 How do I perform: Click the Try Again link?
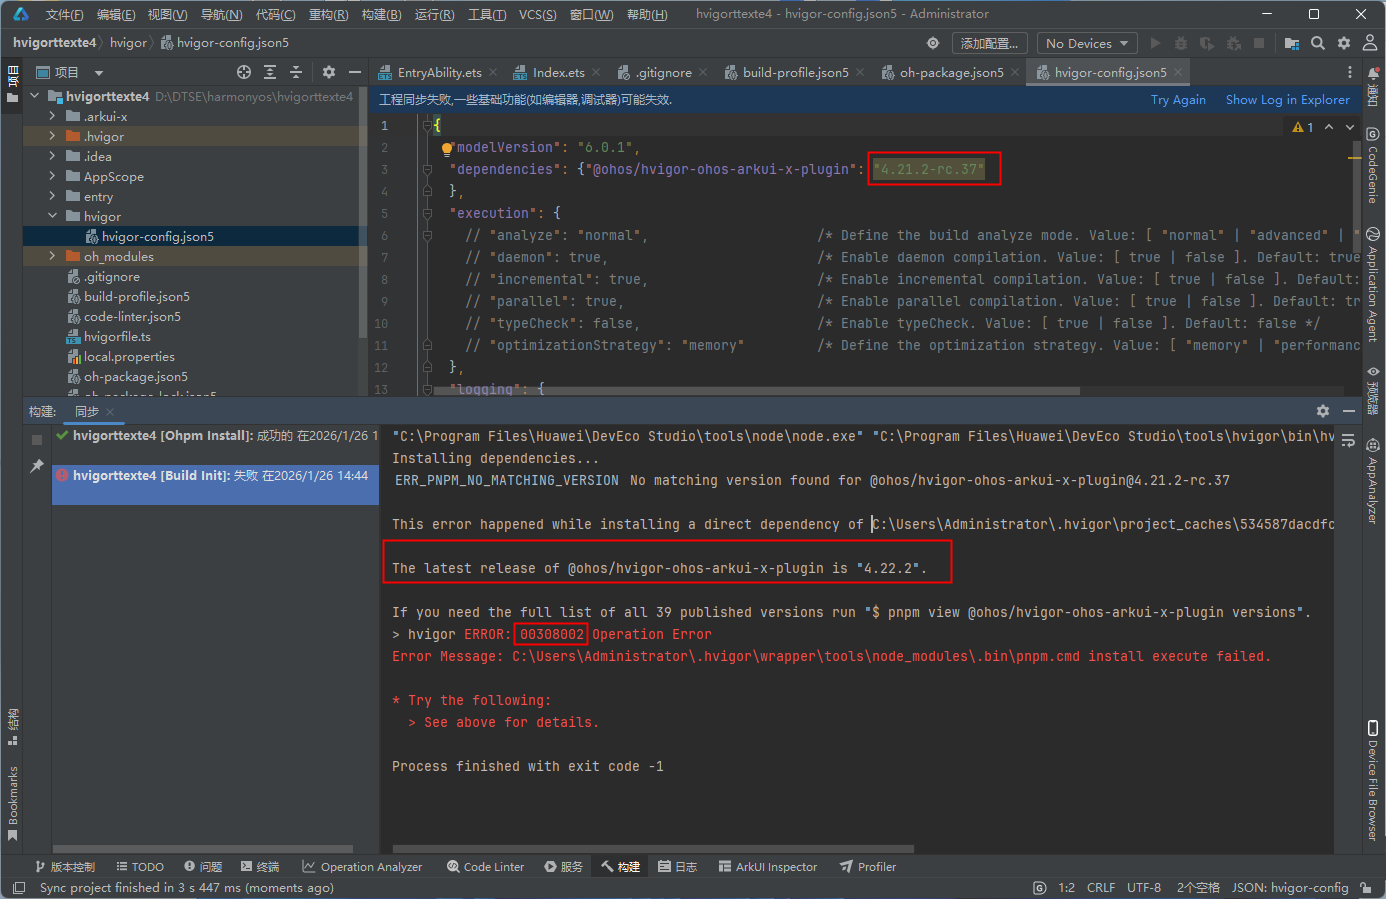(1177, 100)
